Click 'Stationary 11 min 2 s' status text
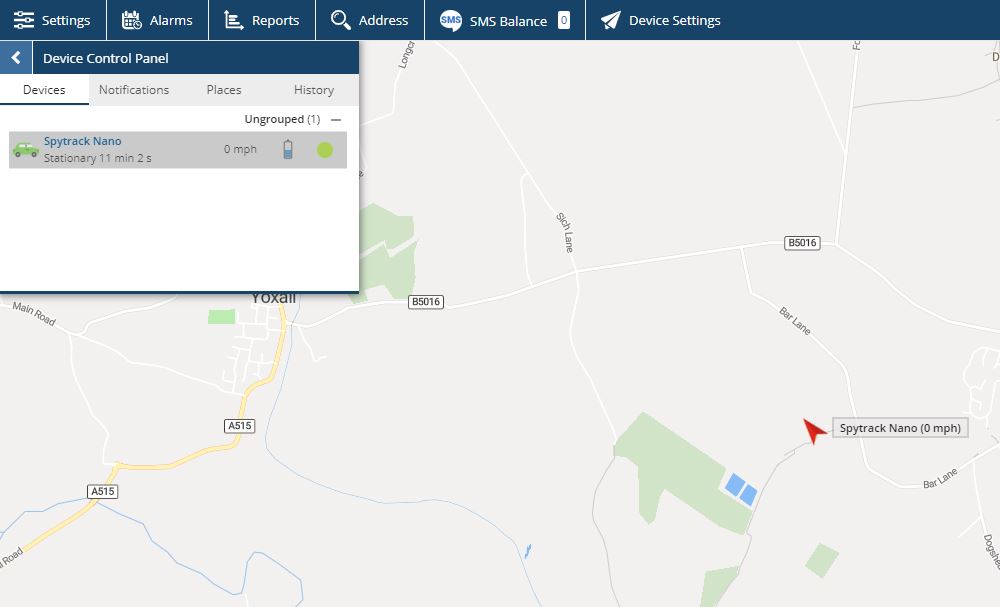Viewport: 1000px width, 607px height. click(x=98, y=158)
